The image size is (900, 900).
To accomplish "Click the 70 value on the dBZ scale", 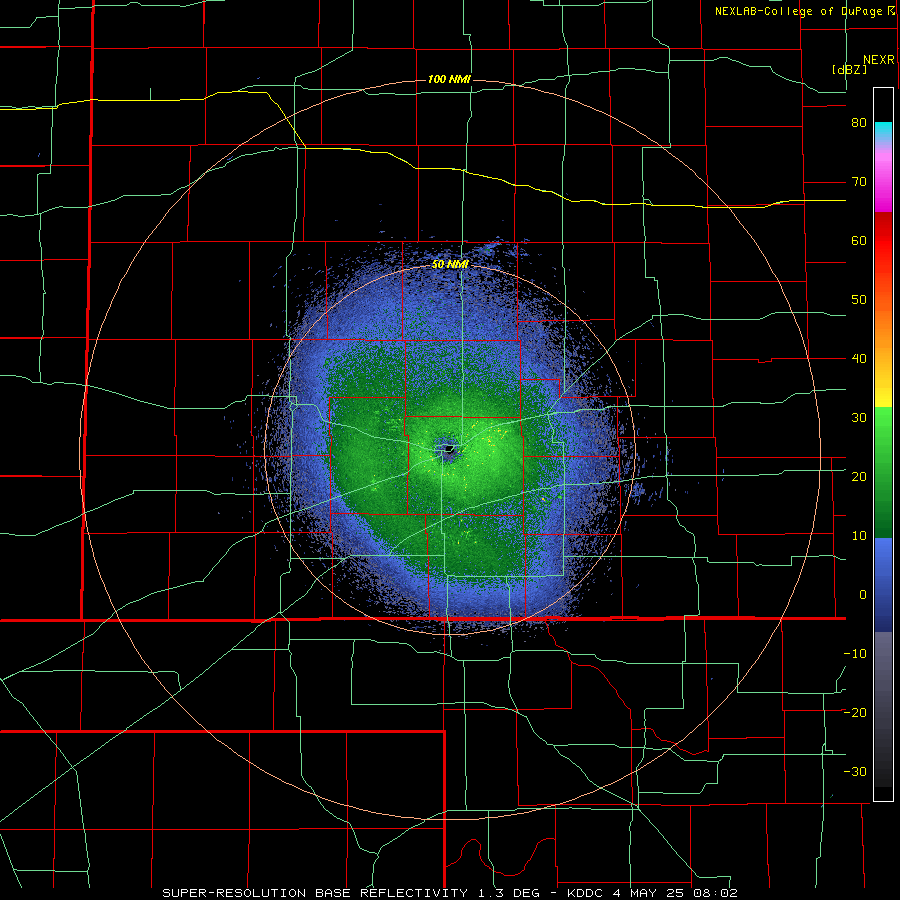I will click(x=859, y=182).
